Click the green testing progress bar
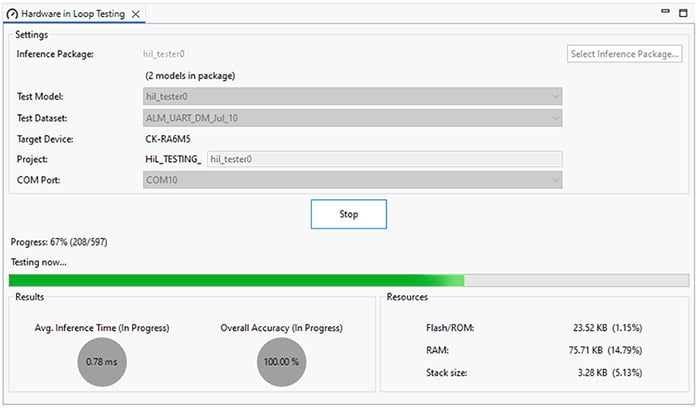This screenshot has width=700, height=409. (x=236, y=280)
